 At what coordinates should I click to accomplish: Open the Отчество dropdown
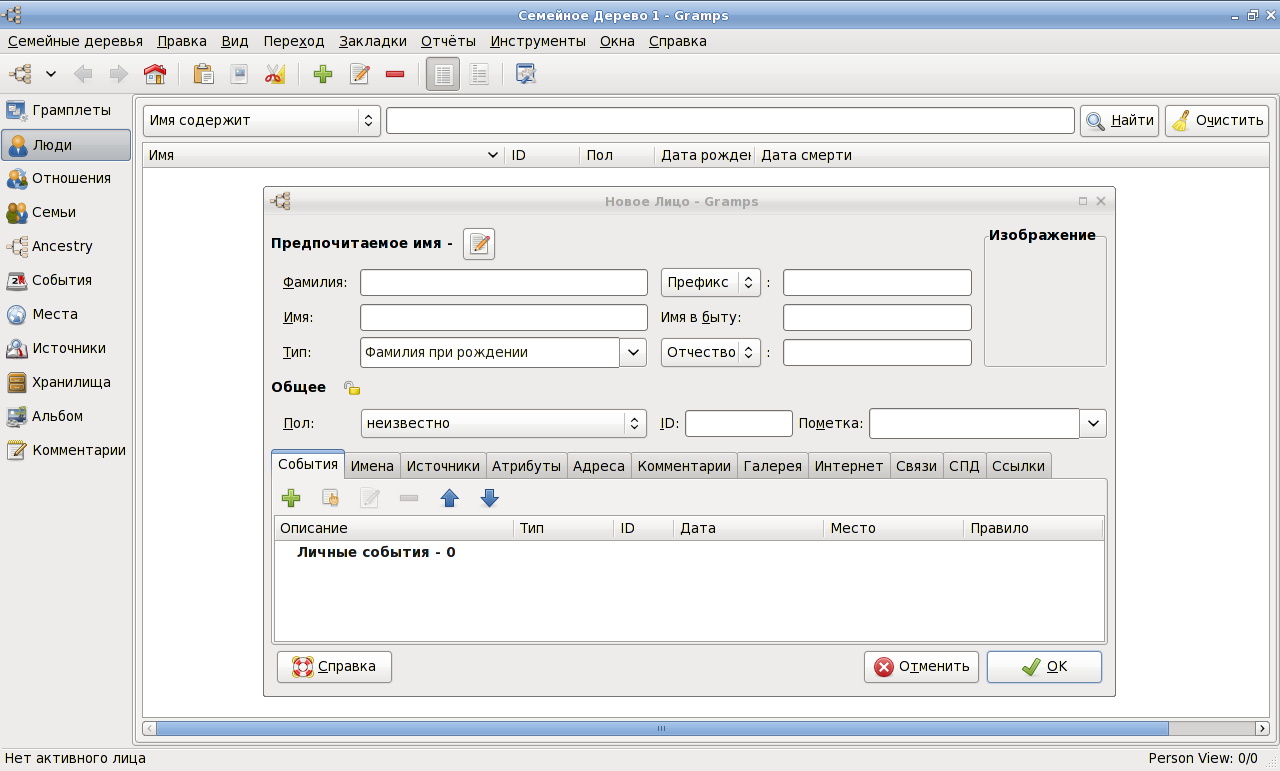711,352
